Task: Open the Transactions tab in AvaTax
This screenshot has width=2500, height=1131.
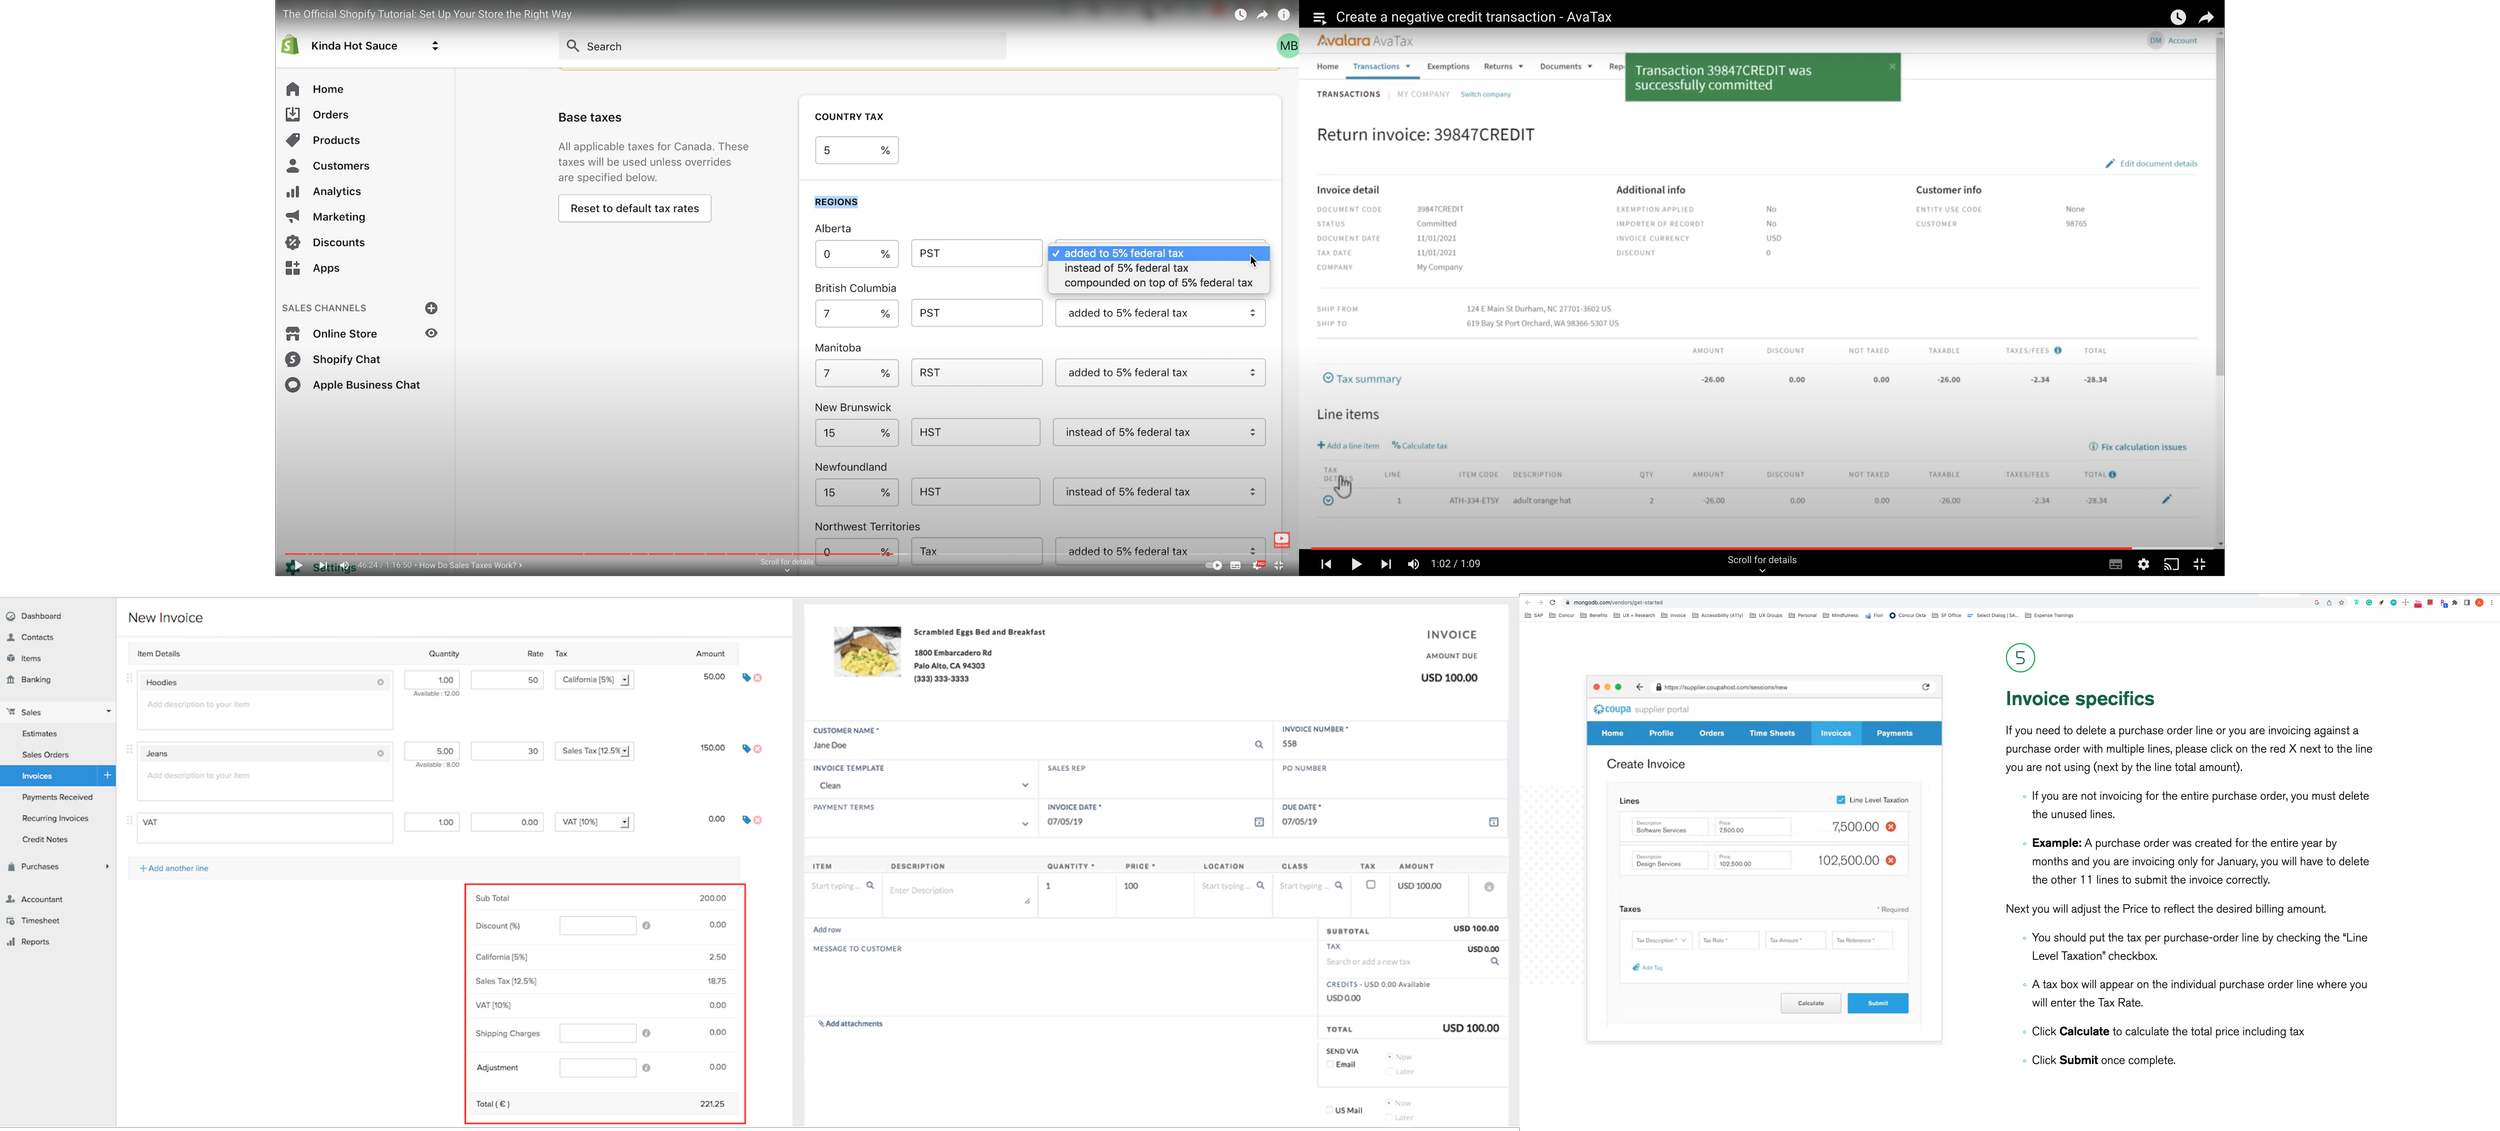Action: point(1381,67)
